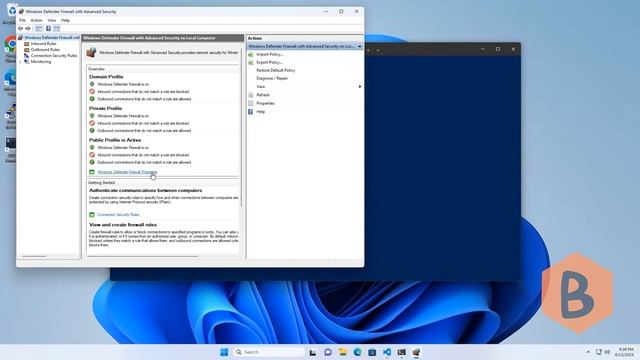This screenshot has width=640, height=360.
Task: Click the Forward arrow in the firewall toolbar
Action: pos(28,29)
